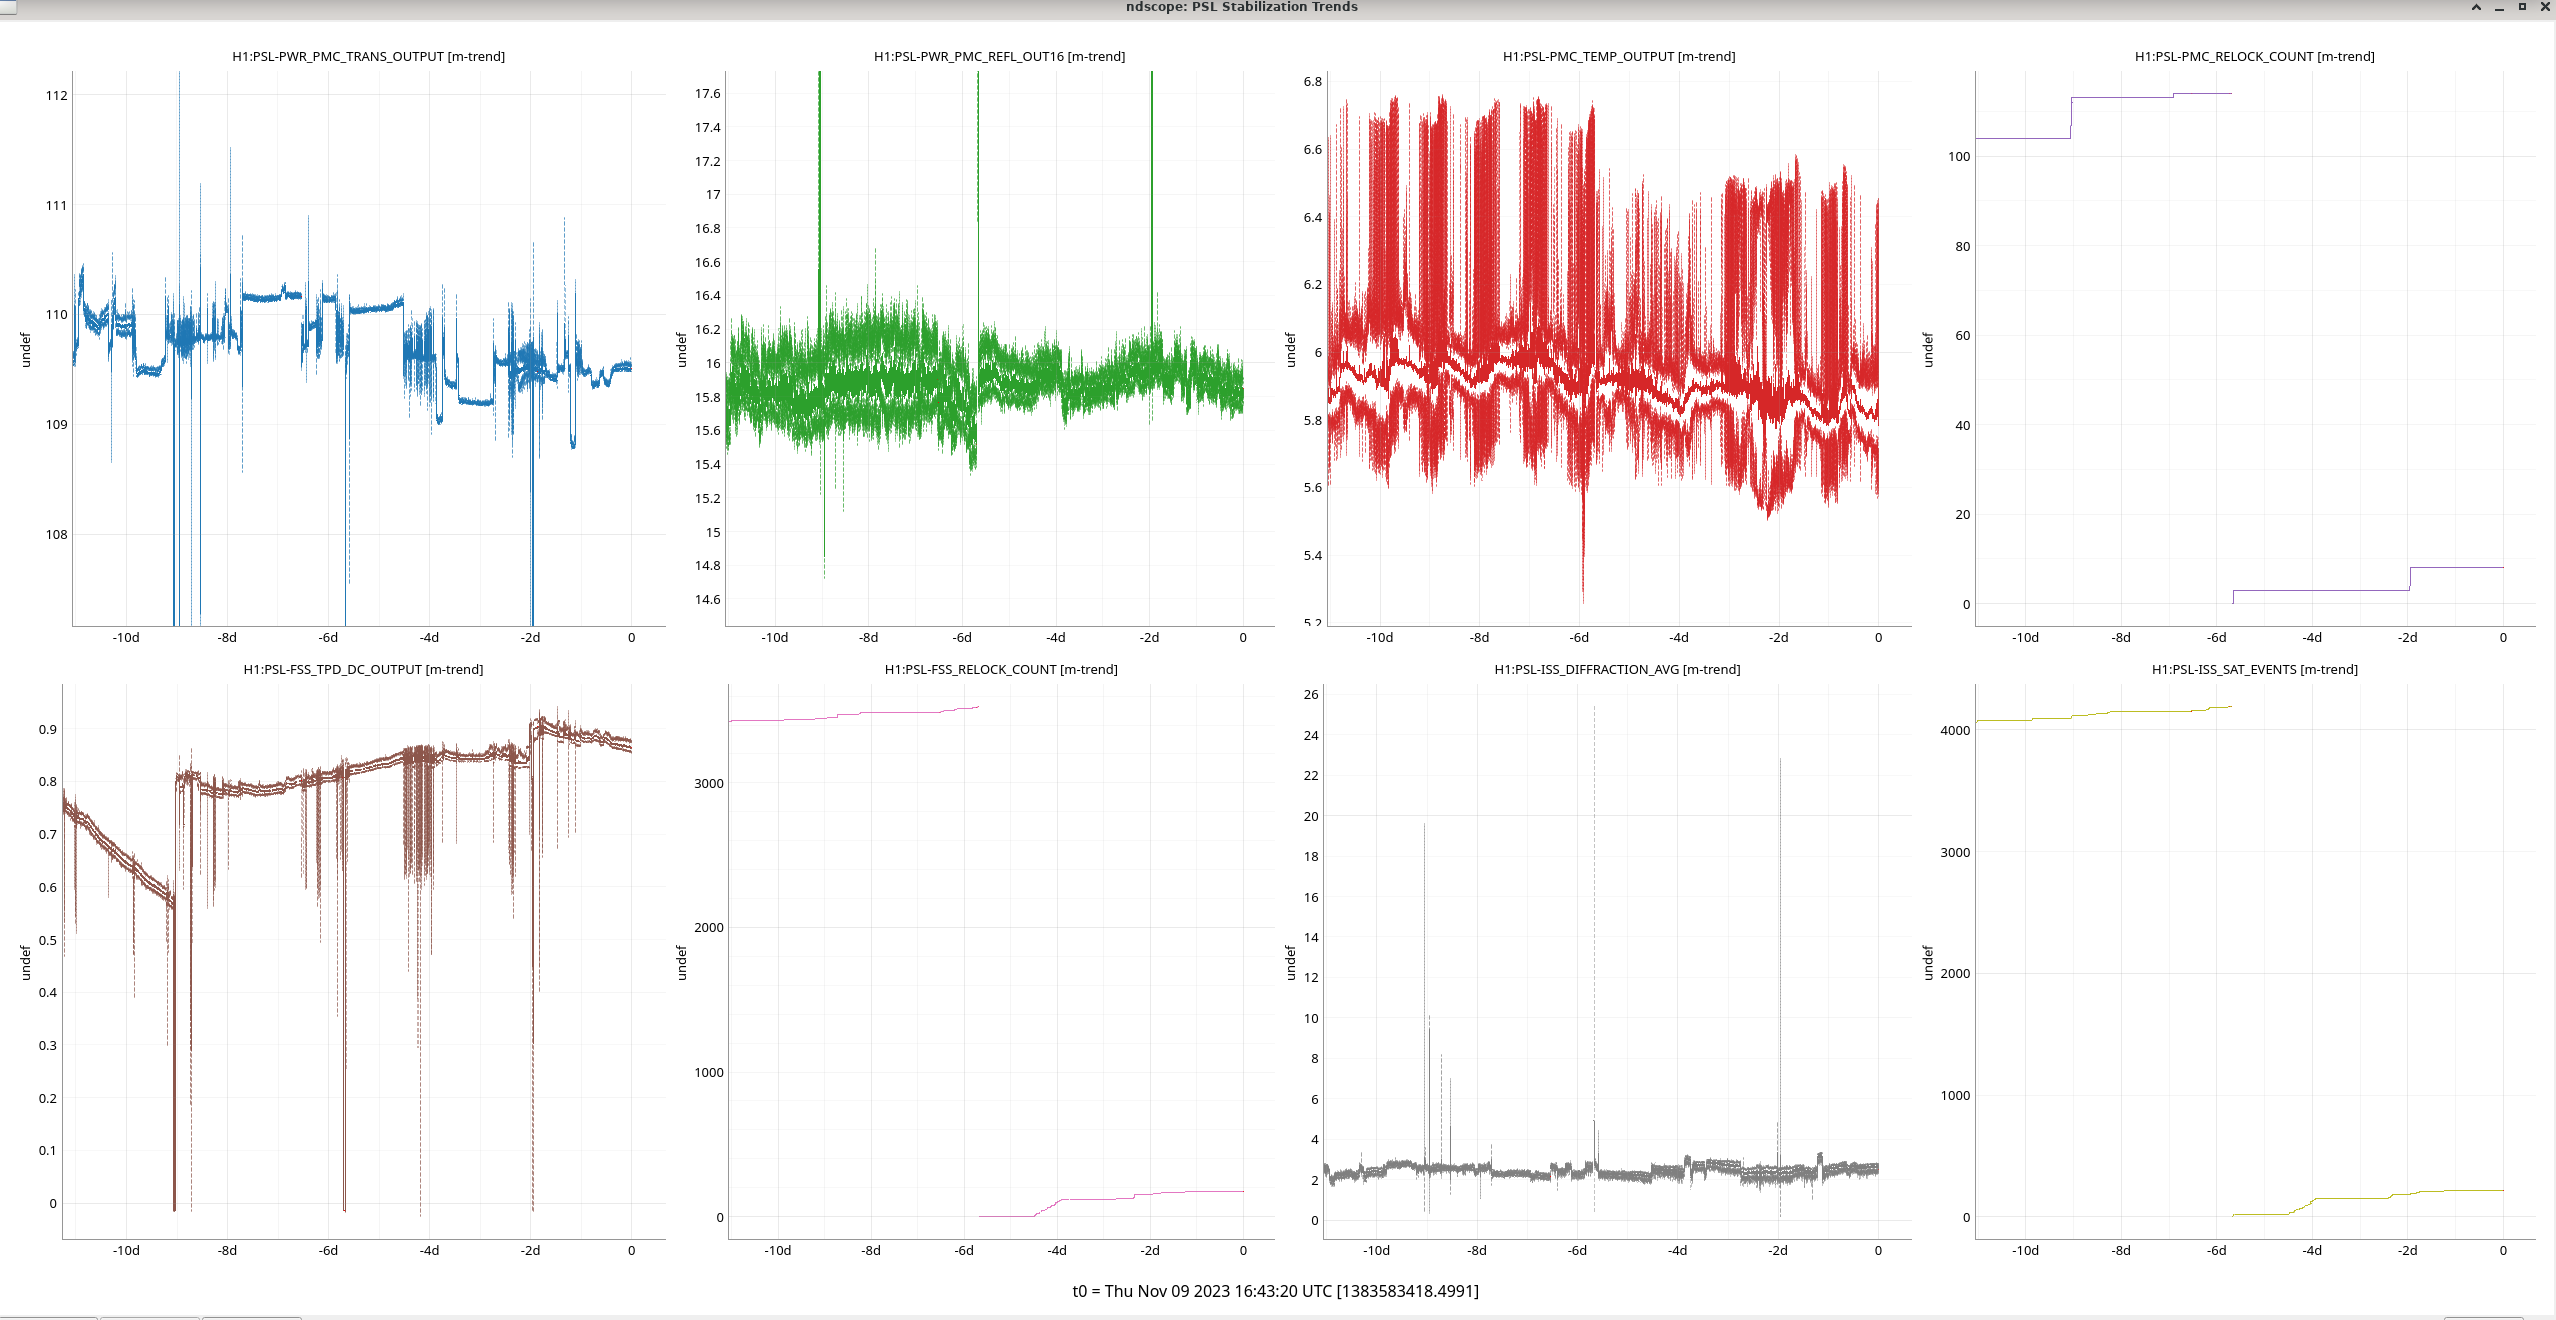The height and width of the screenshot is (1320, 2556).
Task: Maximize the ndscope window
Action: pos(2522,7)
